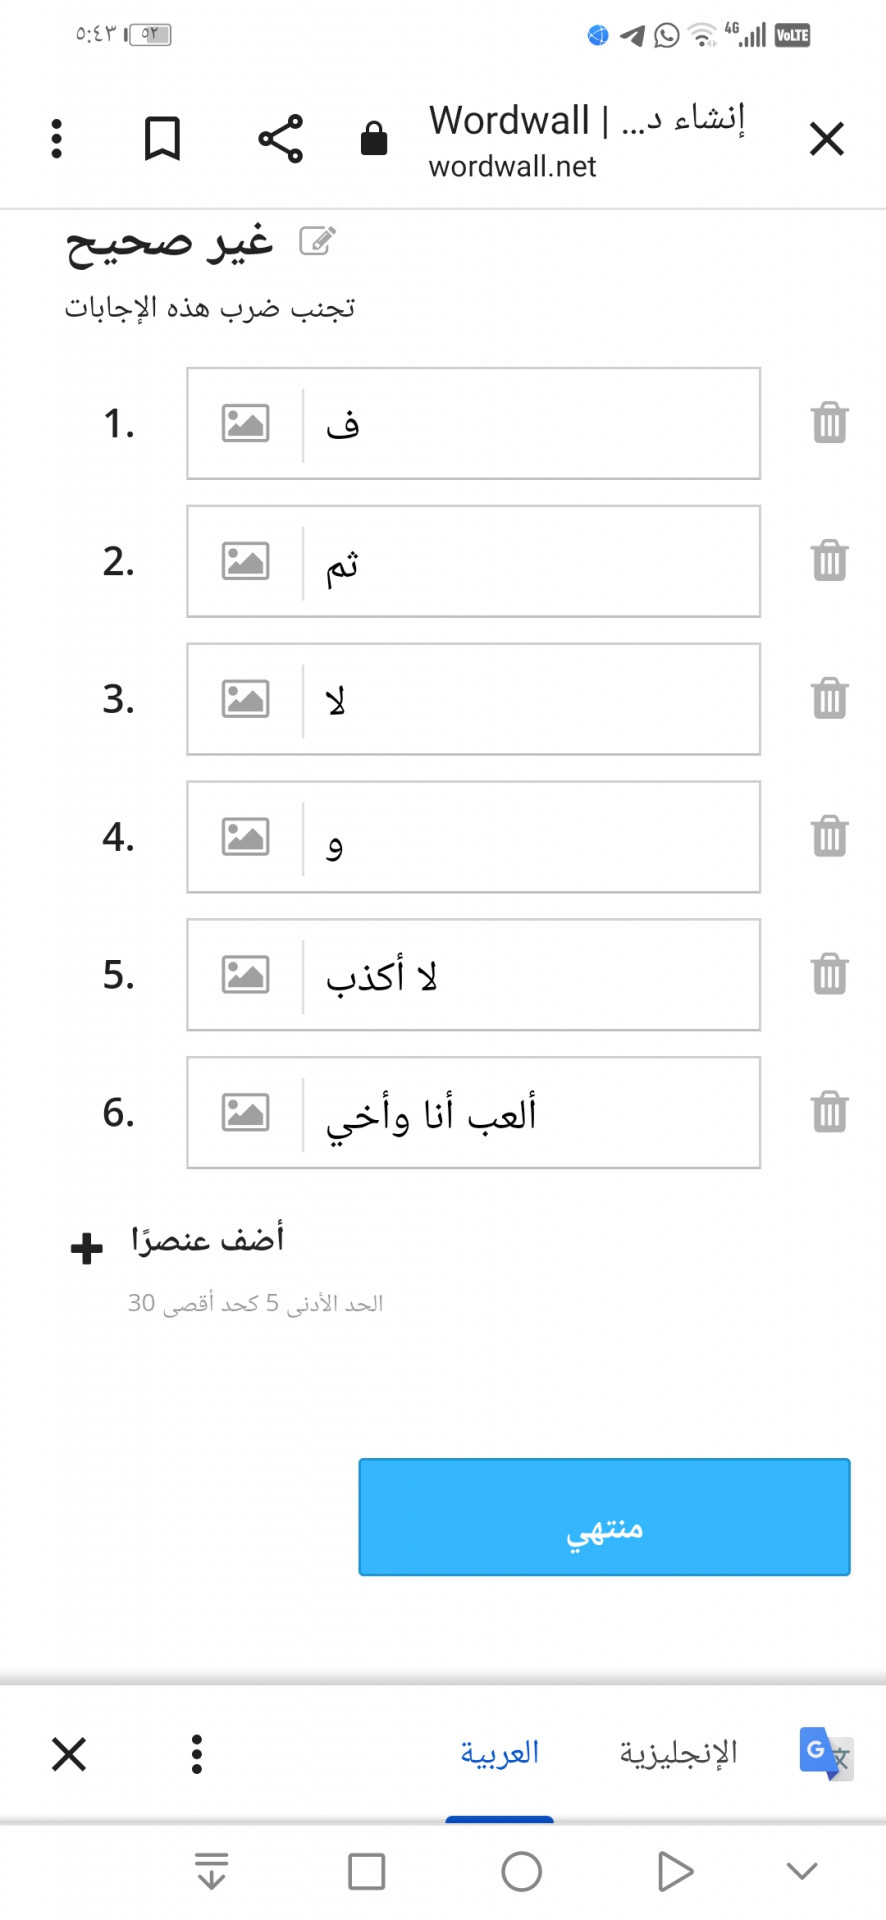Image resolution: width=886 pixels, height=1920 pixels.
Task: Add an image to answer 5
Action: (245, 974)
